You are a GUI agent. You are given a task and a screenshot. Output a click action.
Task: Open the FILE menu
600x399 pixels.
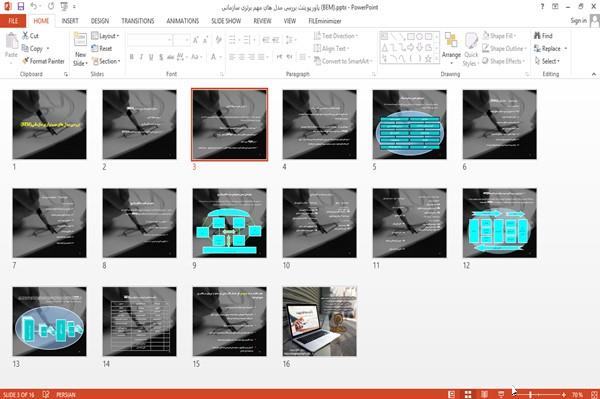13,21
